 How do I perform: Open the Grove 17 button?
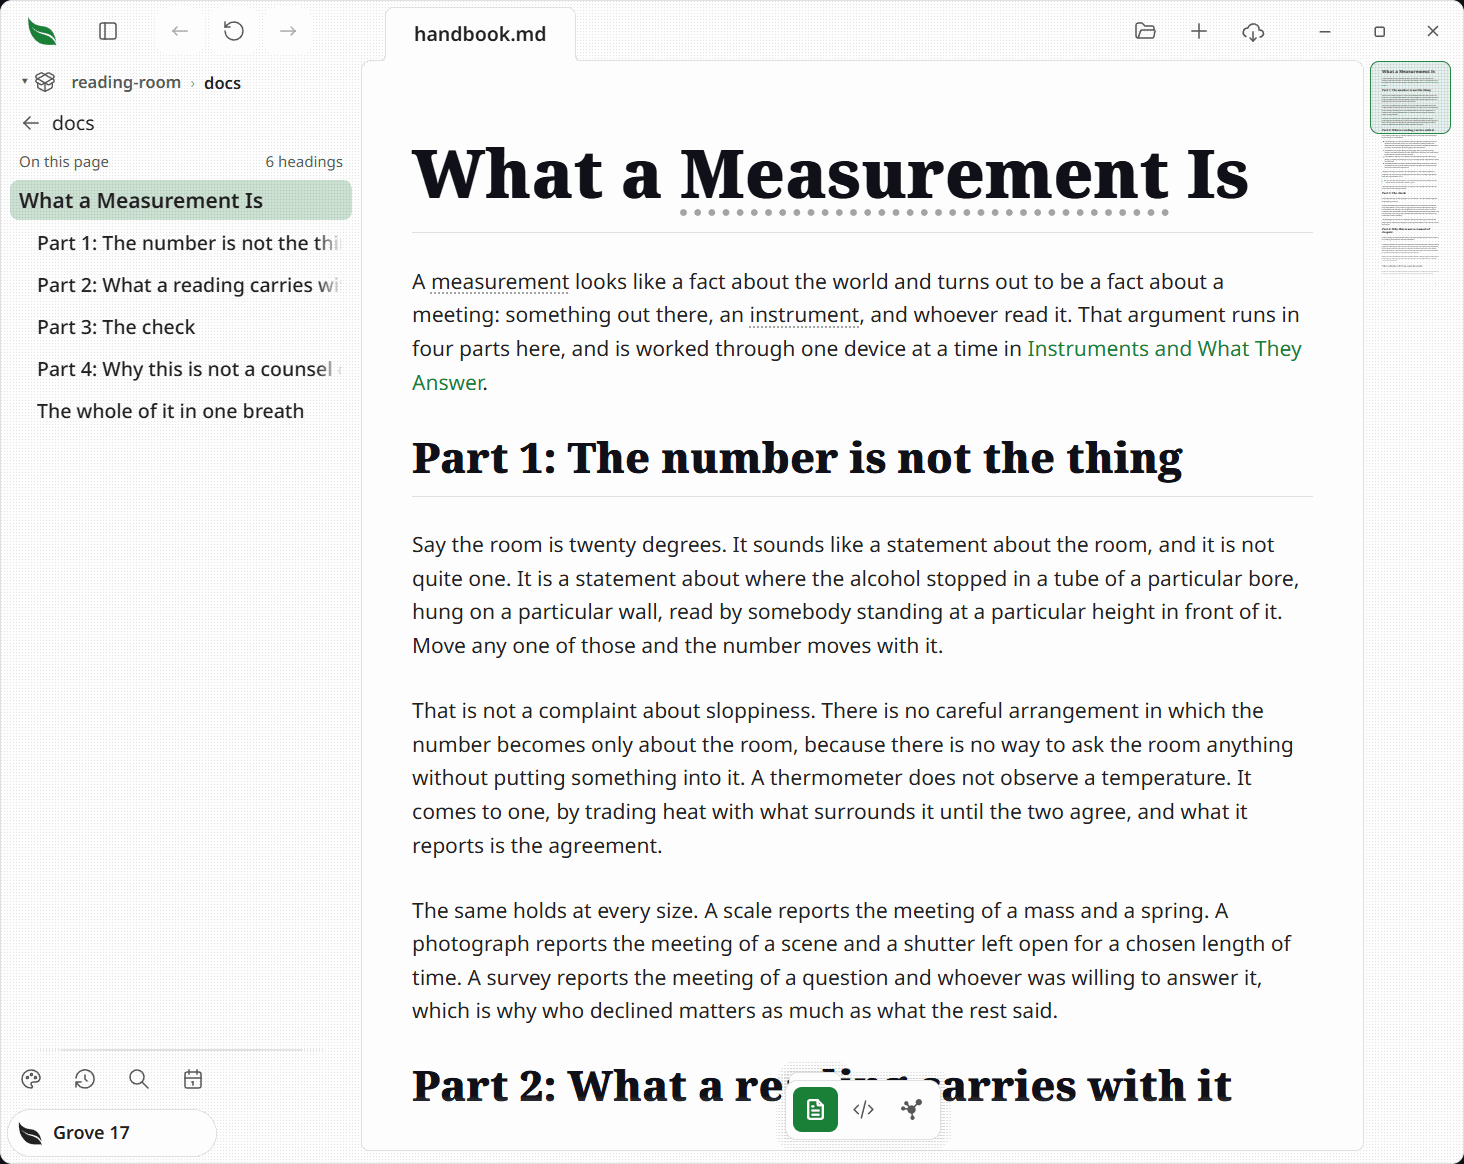coord(112,1133)
